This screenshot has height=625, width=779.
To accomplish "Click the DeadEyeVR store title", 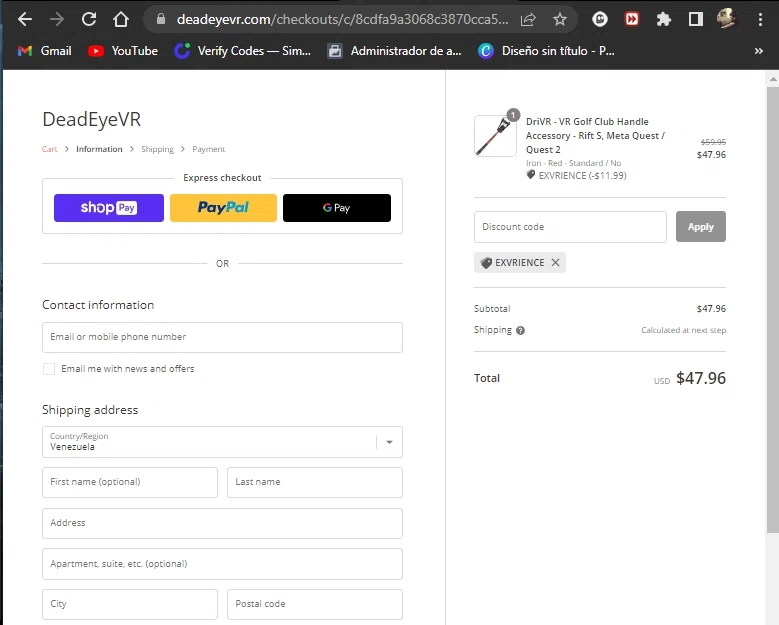I will coord(91,119).
